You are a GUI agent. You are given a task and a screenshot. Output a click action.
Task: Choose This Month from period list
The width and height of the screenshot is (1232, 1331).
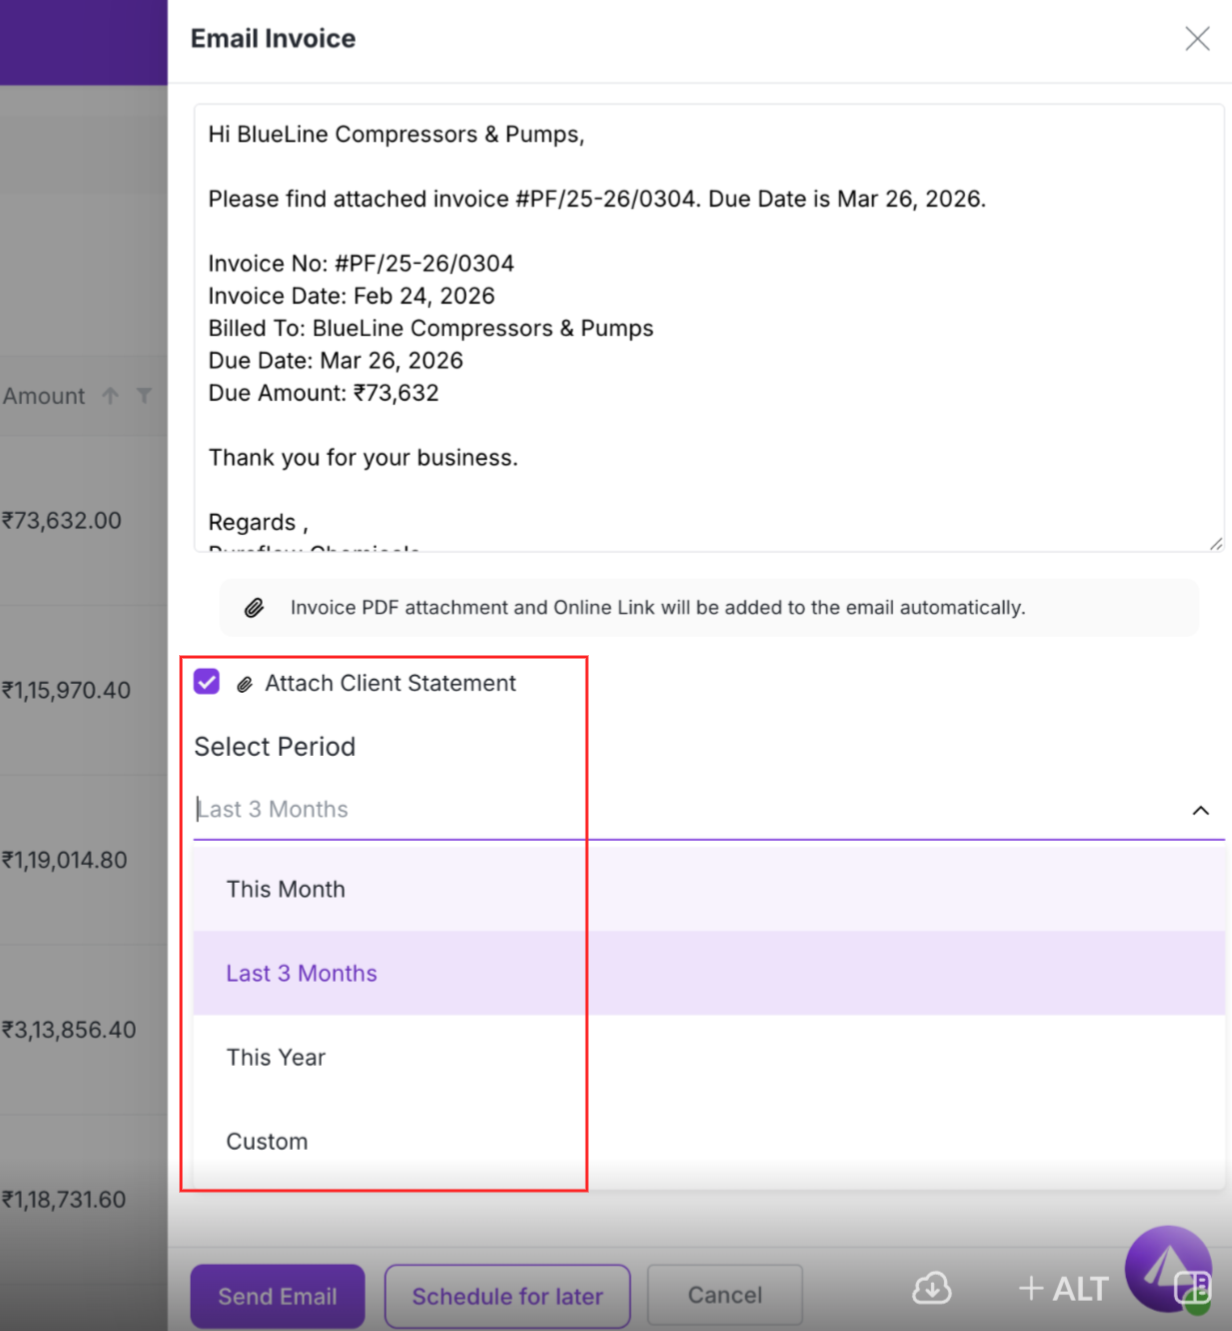tap(286, 889)
